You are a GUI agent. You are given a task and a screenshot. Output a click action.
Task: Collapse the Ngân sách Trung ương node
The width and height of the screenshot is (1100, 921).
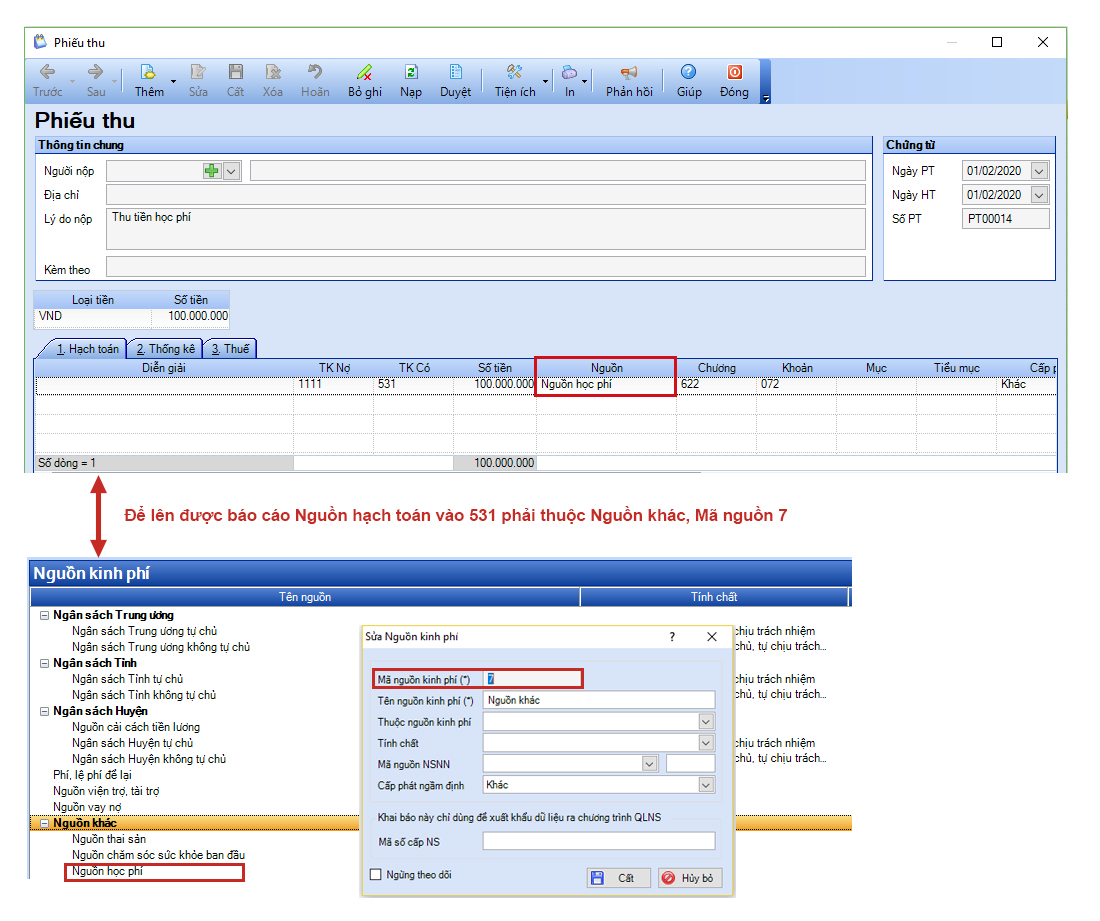click(44, 615)
